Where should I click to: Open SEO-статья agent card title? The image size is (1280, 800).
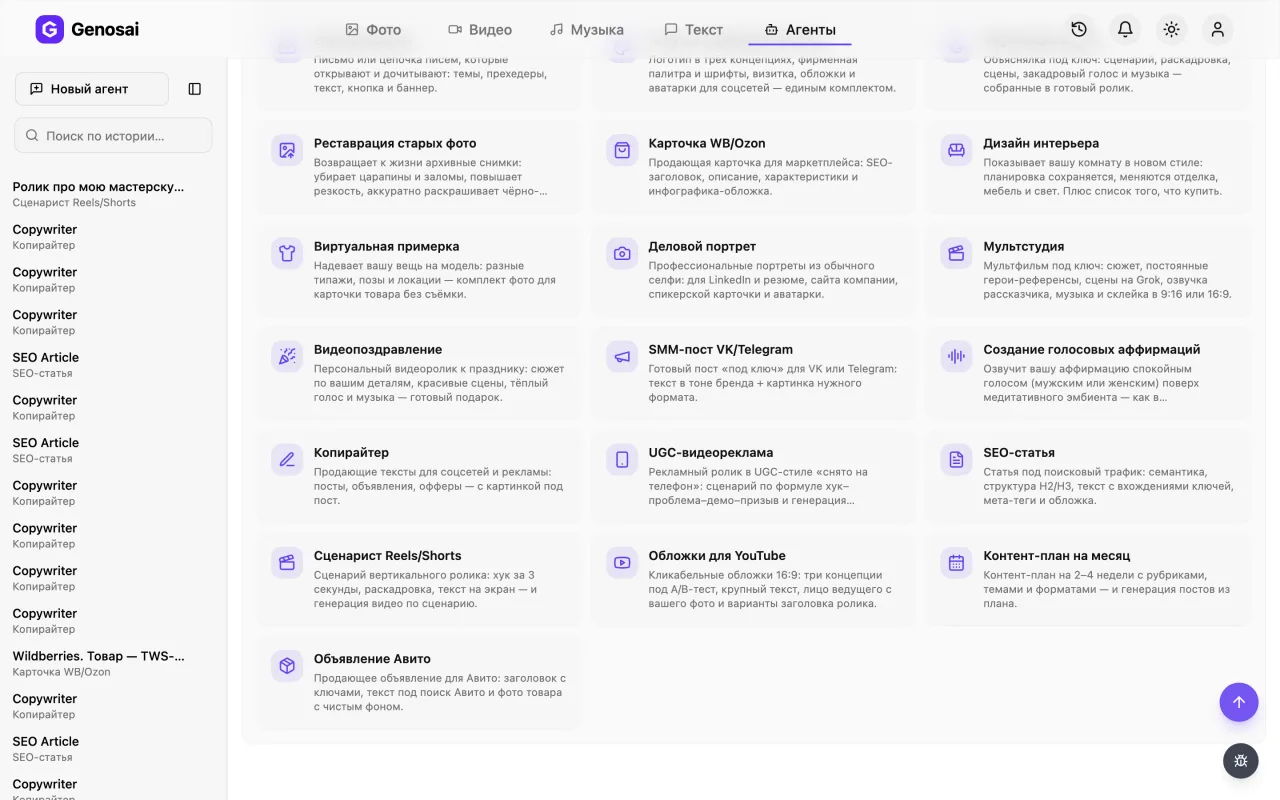1019,452
